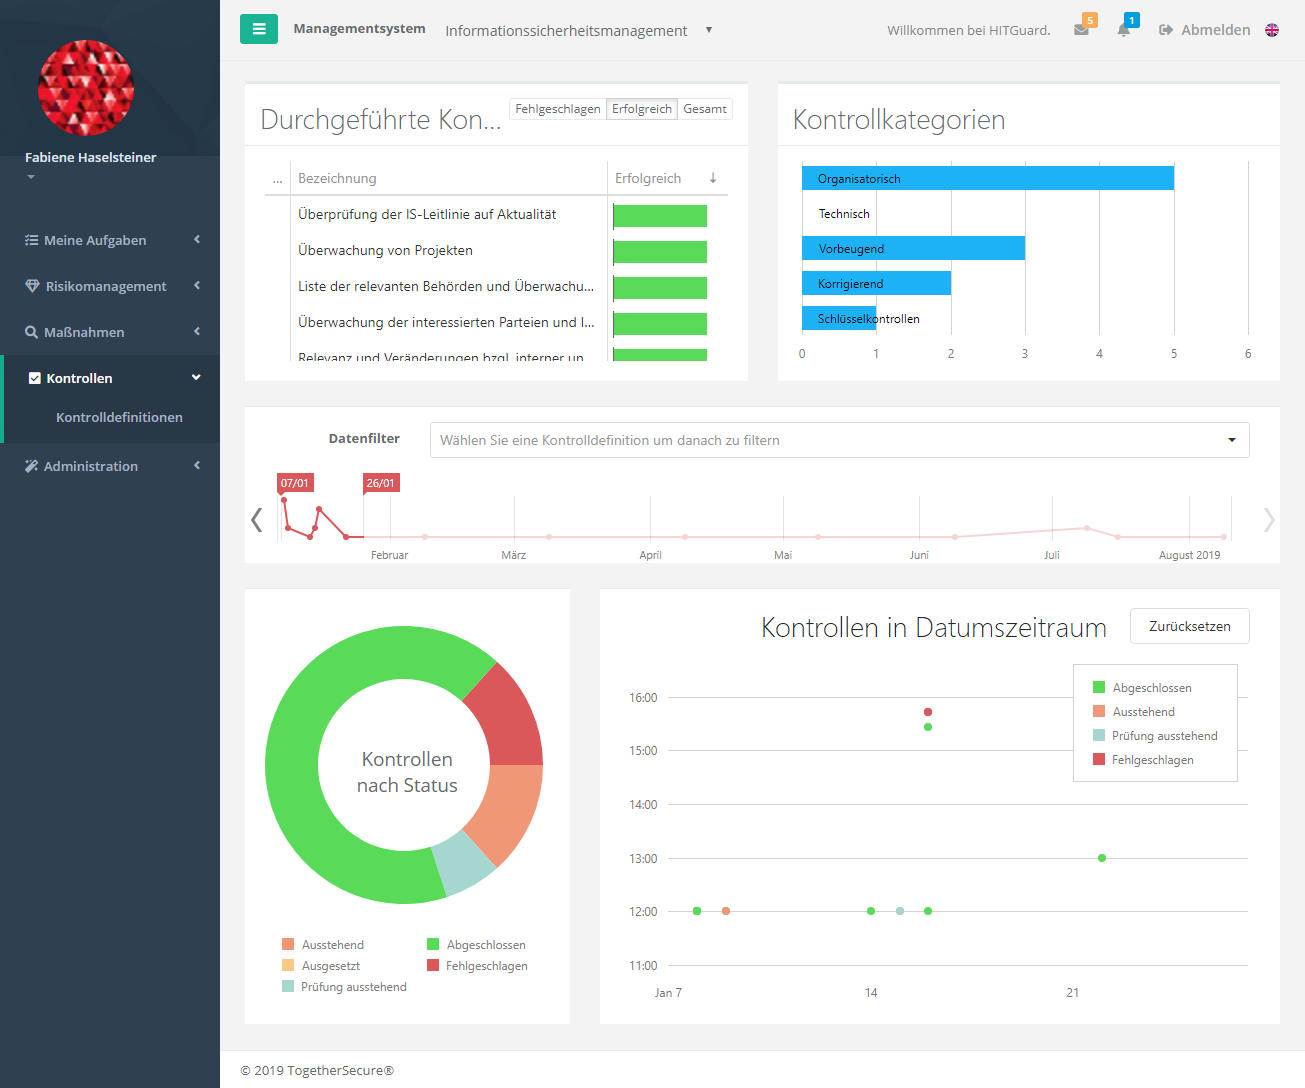Toggle the Gesamt filter

tap(705, 109)
